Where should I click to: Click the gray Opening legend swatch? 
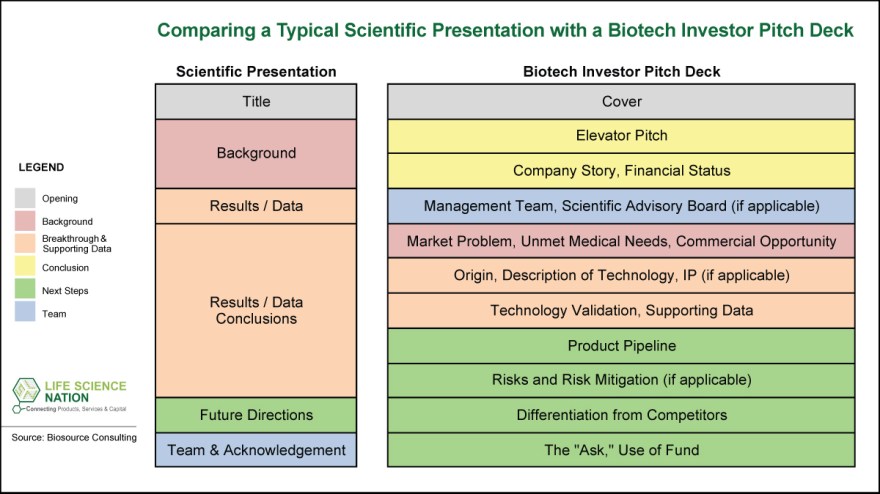pyautogui.click(x=24, y=198)
